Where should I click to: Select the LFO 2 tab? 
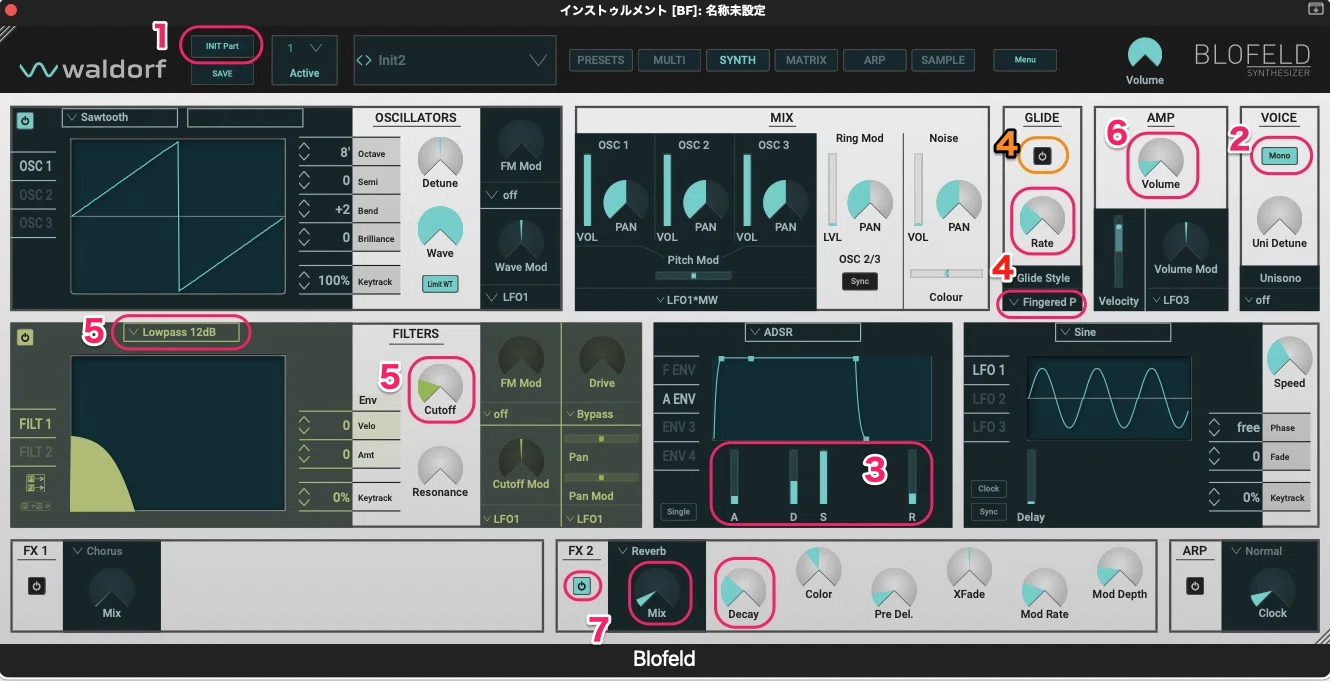coord(989,399)
